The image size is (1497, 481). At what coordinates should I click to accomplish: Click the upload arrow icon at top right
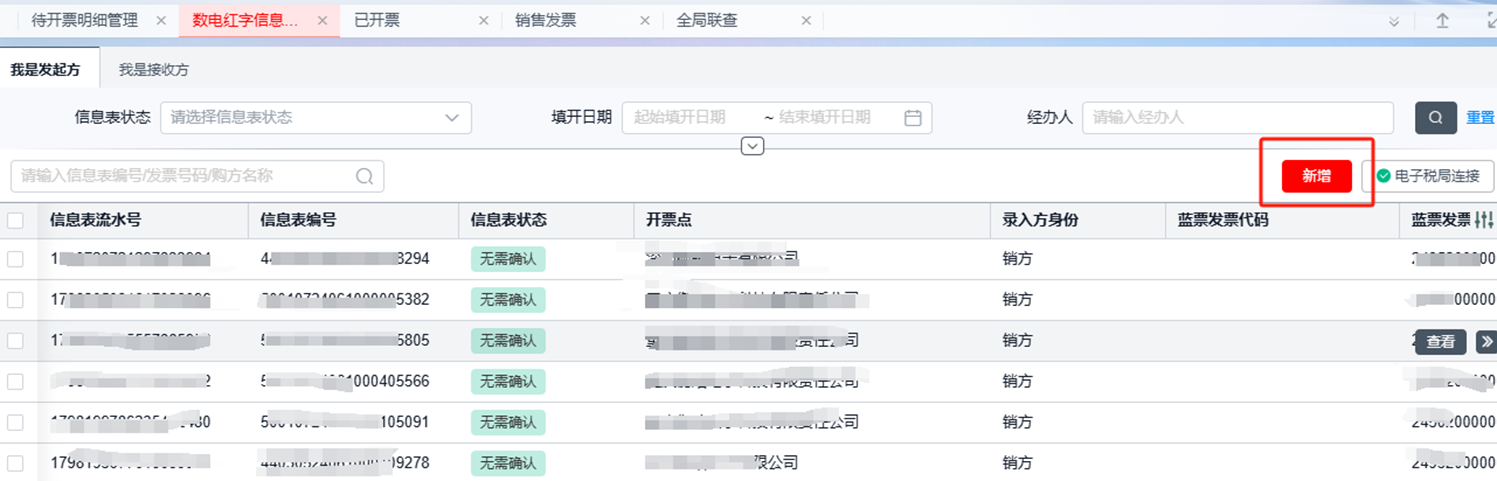[x=1442, y=21]
